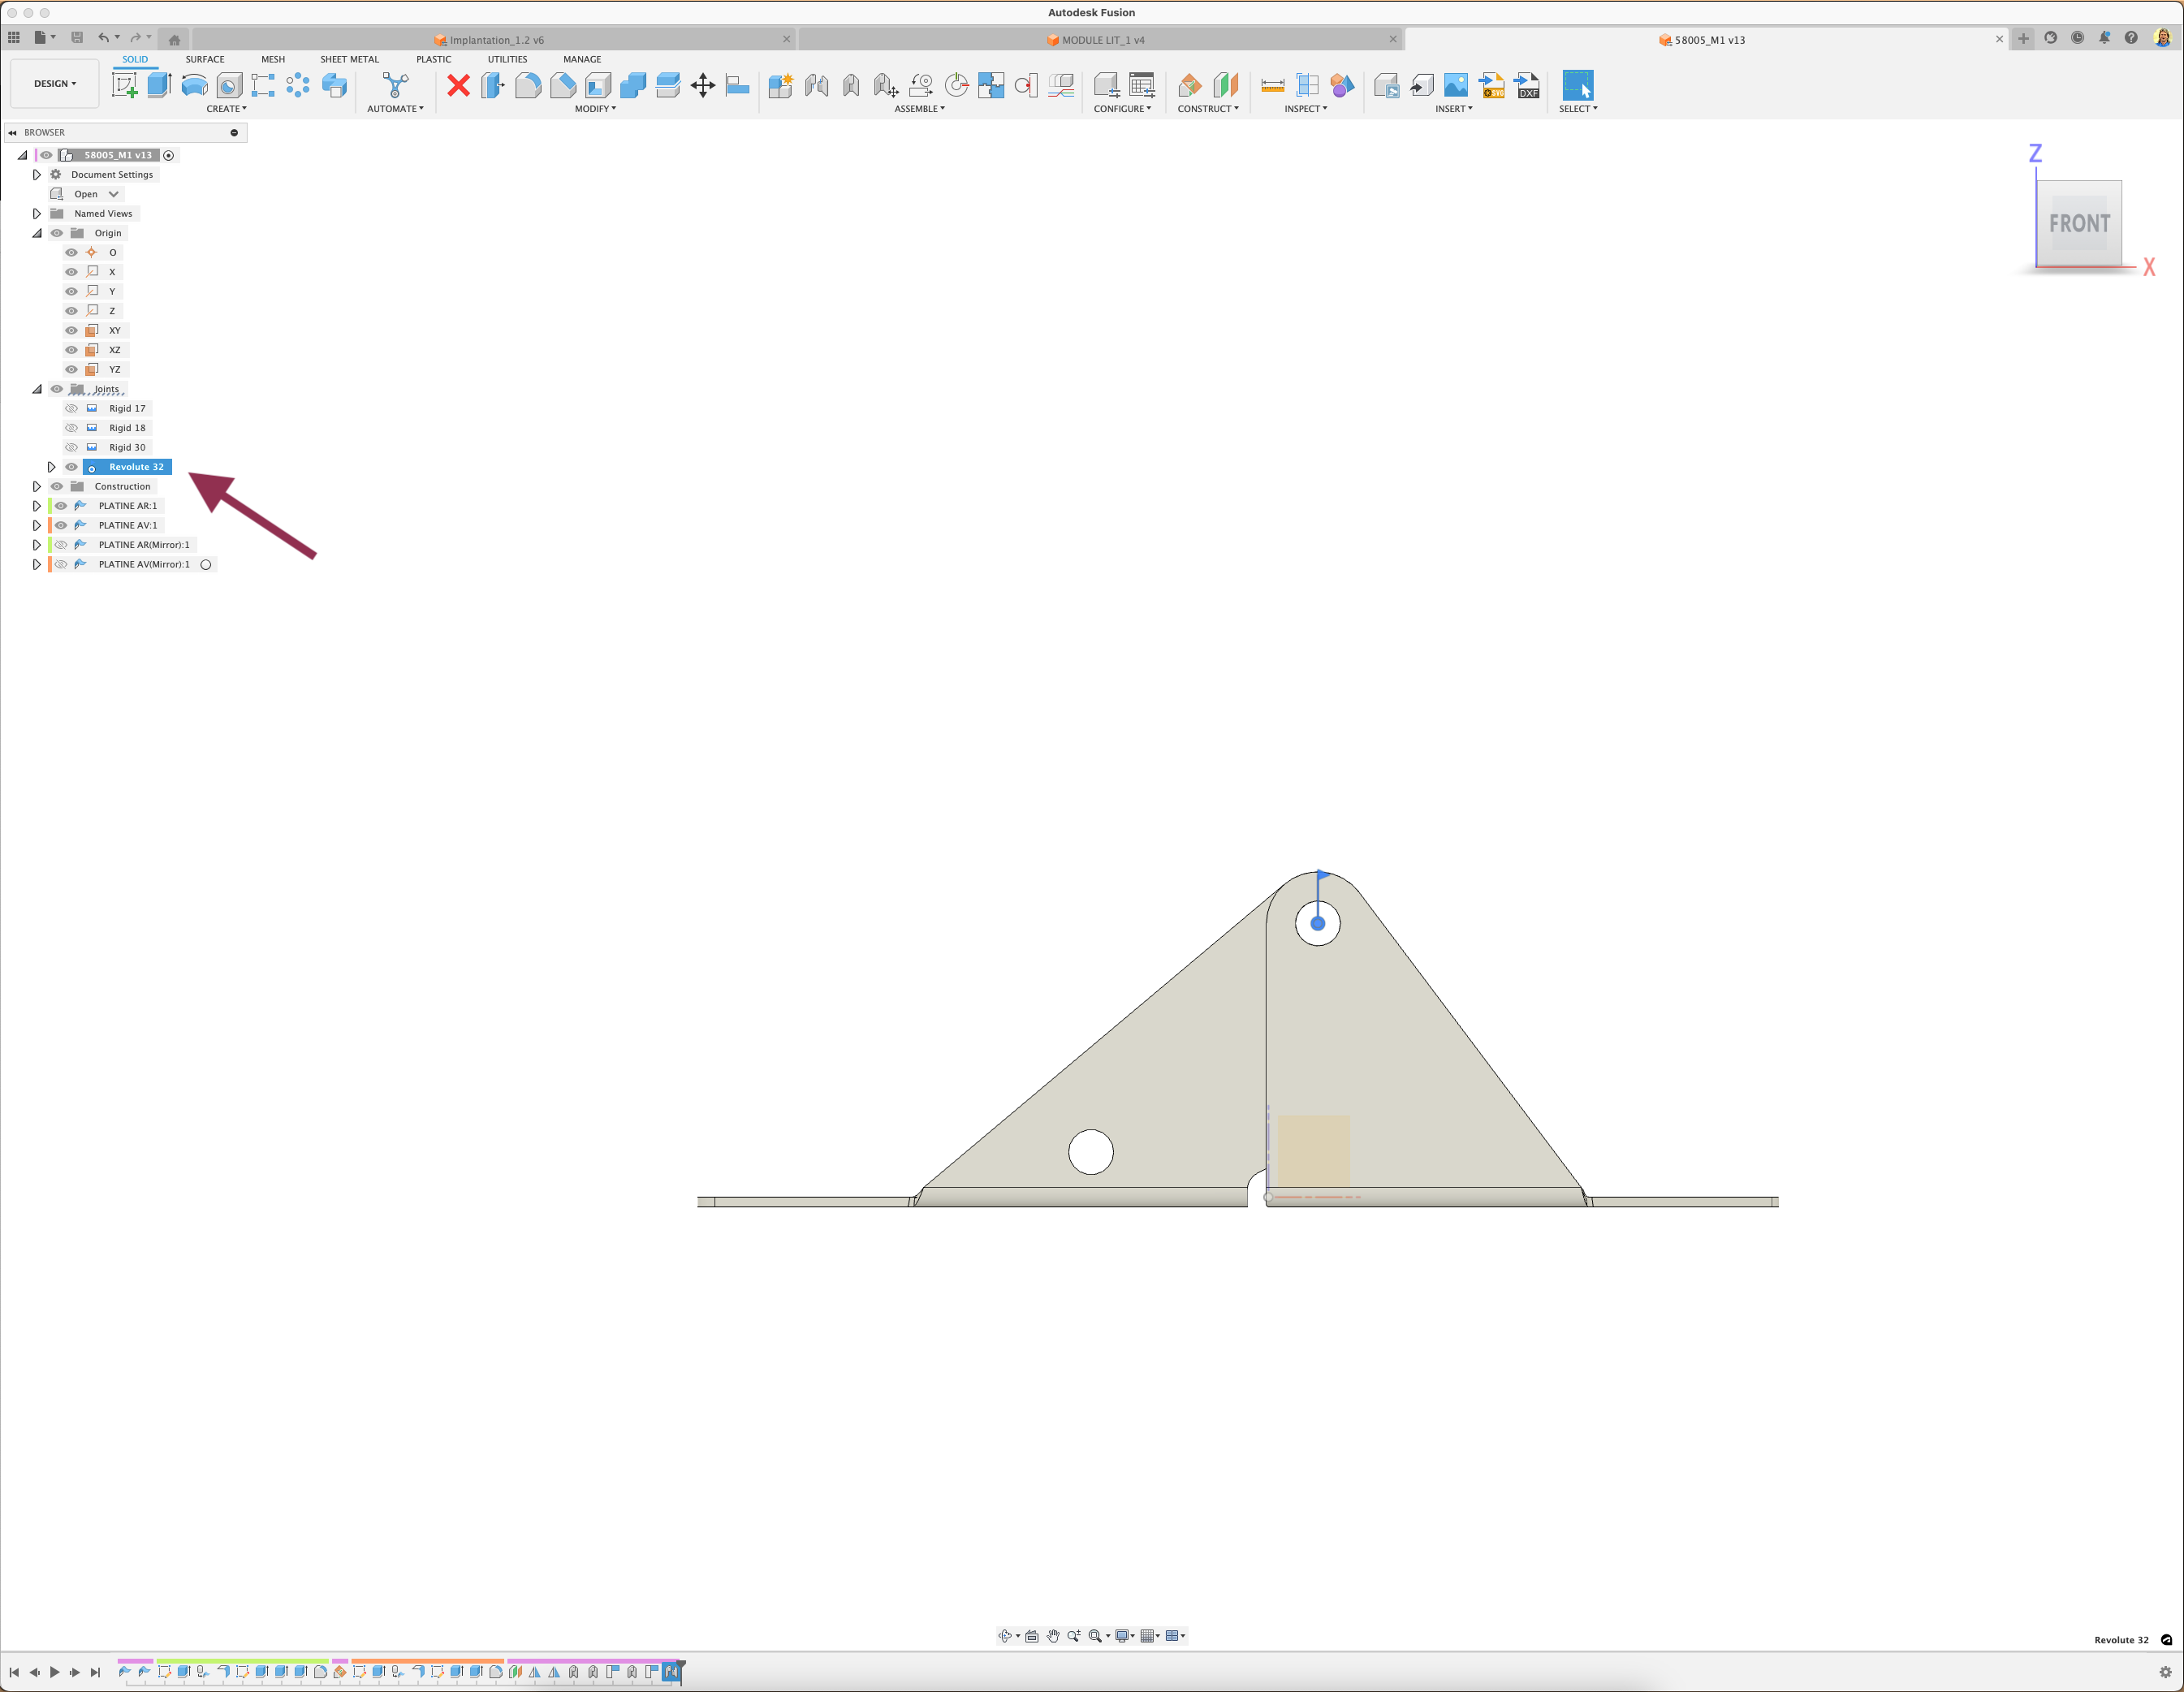Click the Insert SVG icon
Viewport: 2184px width, 1692px height.
click(1492, 86)
